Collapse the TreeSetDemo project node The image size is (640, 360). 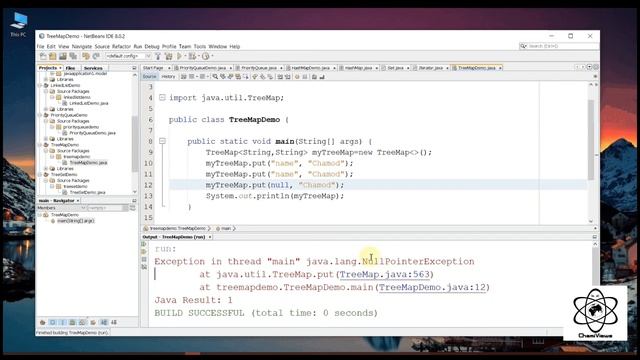click(x=40, y=175)
